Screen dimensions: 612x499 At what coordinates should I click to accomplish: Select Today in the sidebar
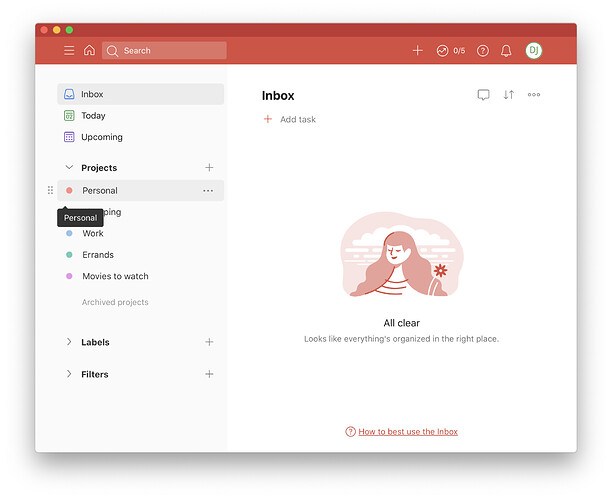(x=141, y=116)
